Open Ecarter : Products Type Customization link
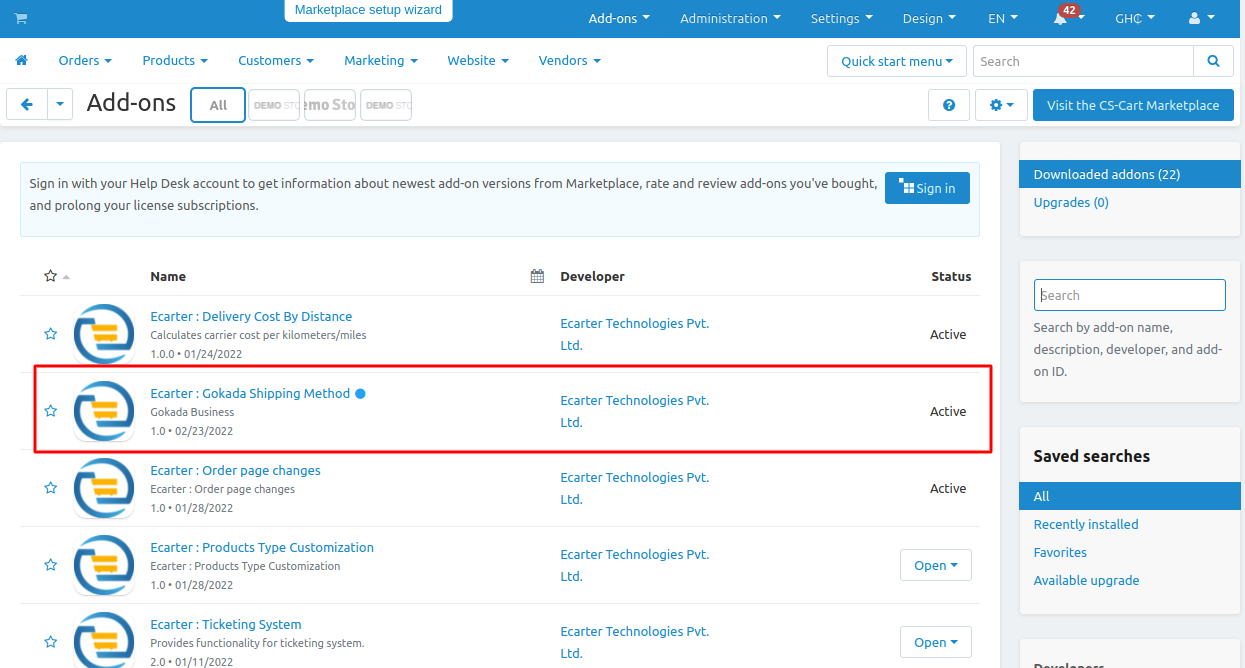Viewport: 1245px width, 668px height. coord(262,547)
